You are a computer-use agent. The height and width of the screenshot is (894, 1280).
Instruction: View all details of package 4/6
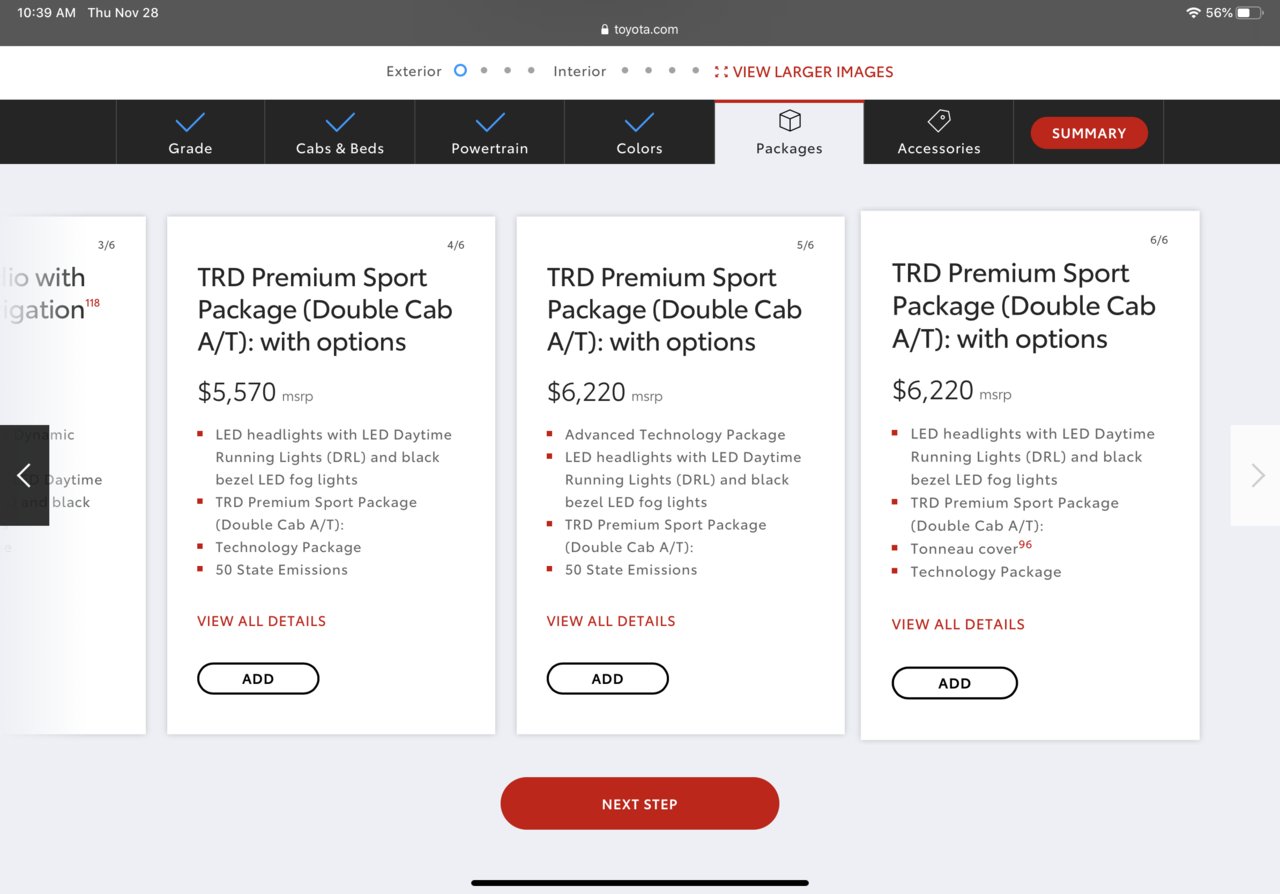click(x=261, y=621)
